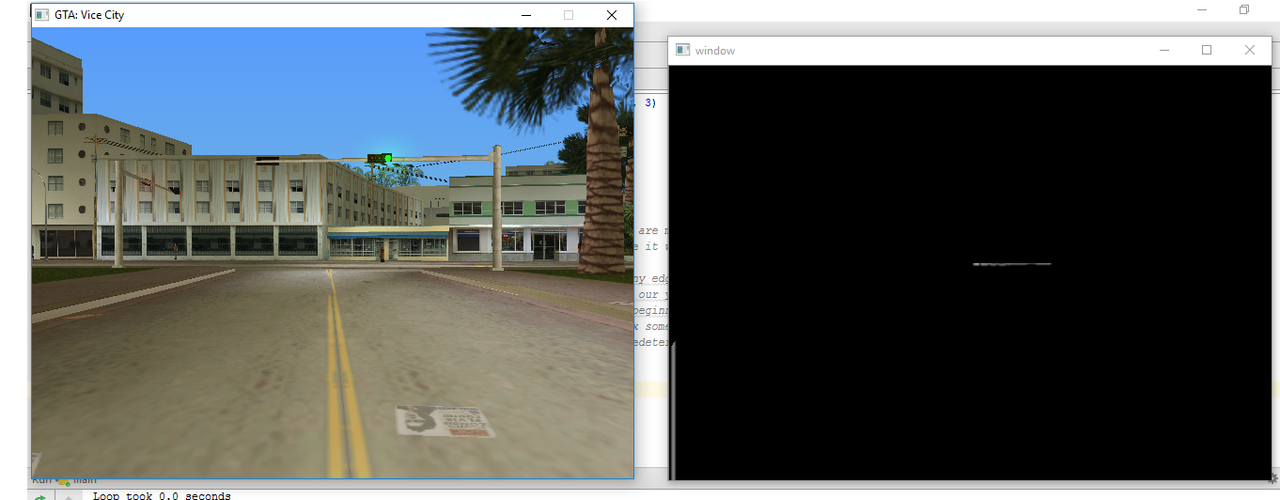This screenshot has height=500, width=1280.
Task: Restore down the background IDE window
Action: click(1244, 9)
